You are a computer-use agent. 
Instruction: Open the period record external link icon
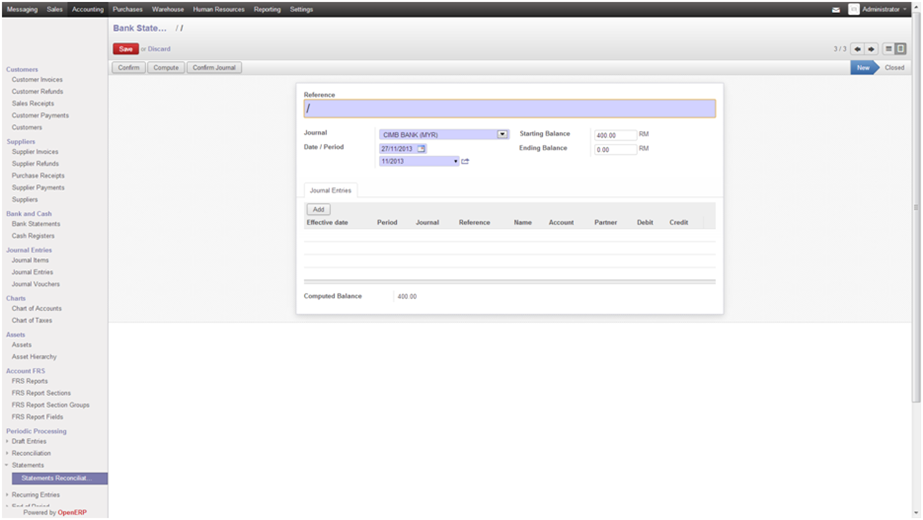click(465, 161)
